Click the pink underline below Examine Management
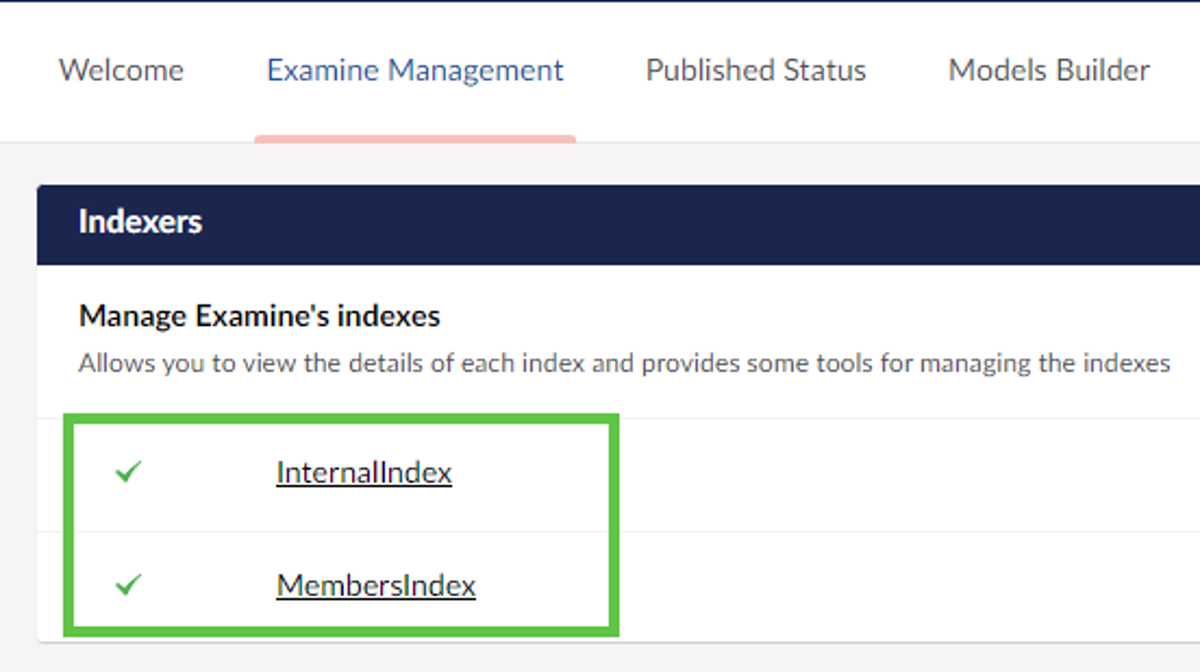 [x=415, y=139]
